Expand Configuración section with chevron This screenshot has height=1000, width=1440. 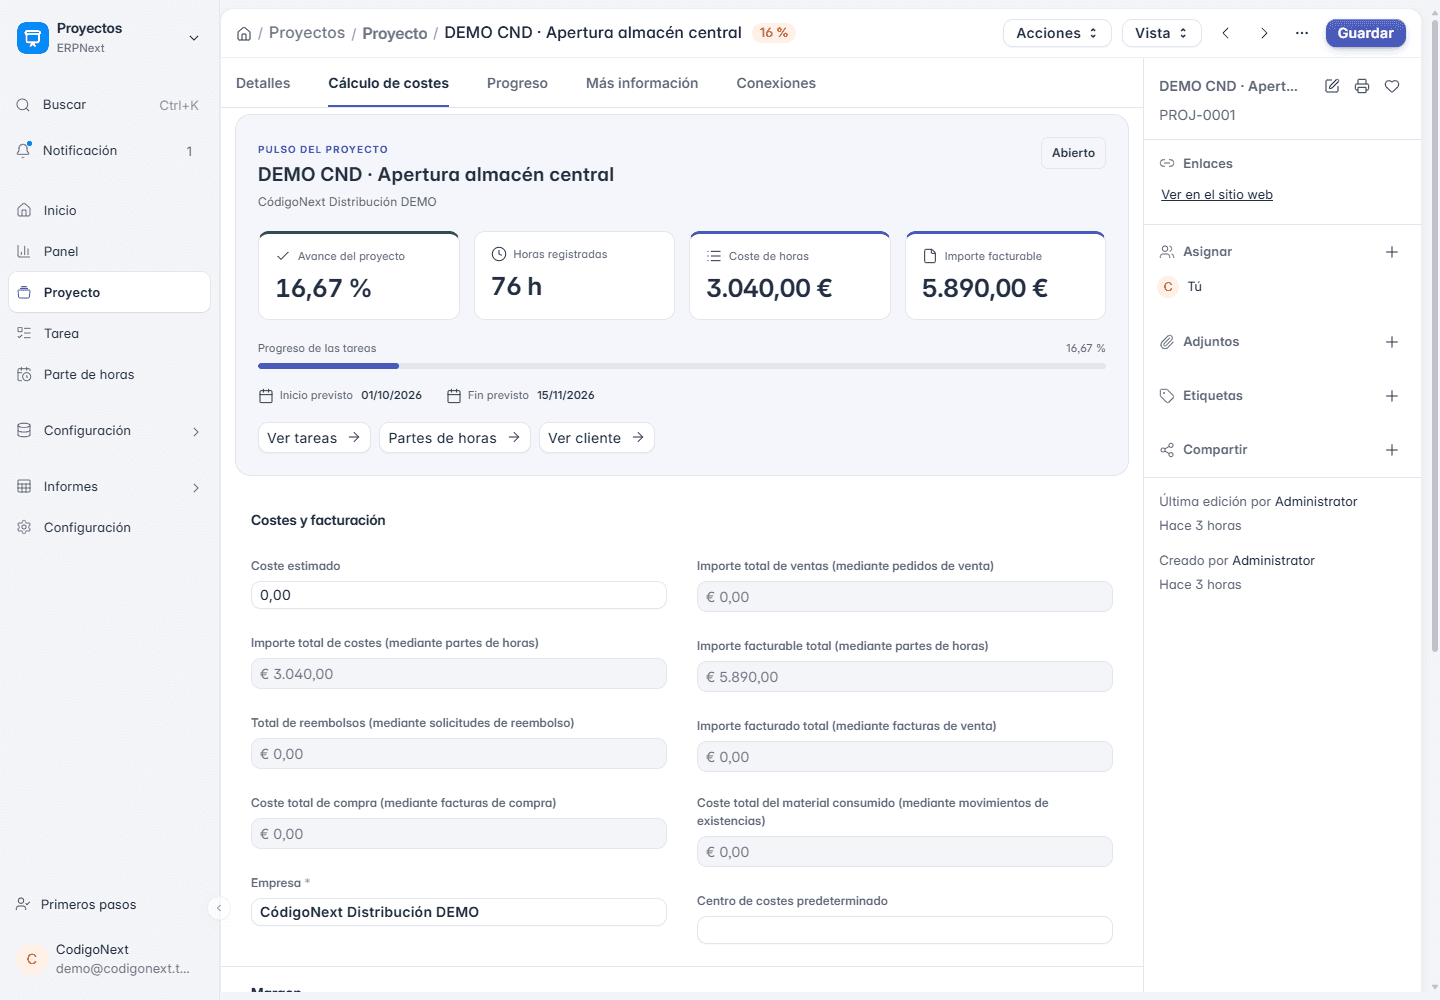(x=196, y=432)
